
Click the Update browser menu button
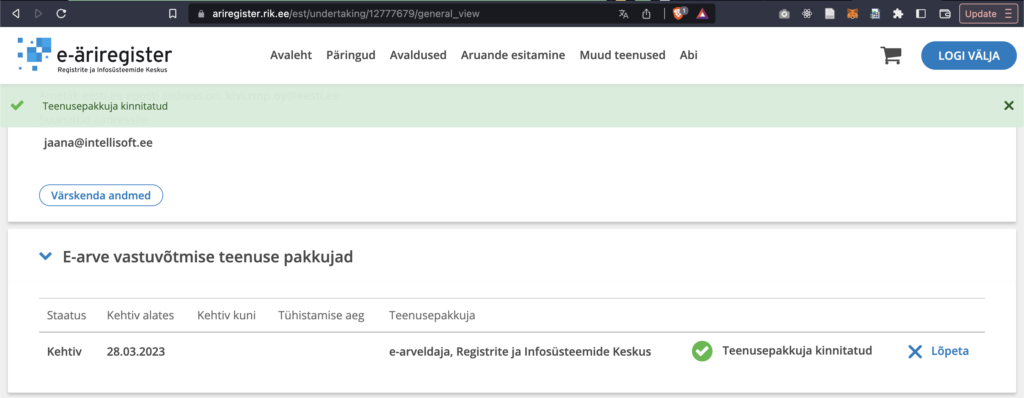(x=989, y=13)
